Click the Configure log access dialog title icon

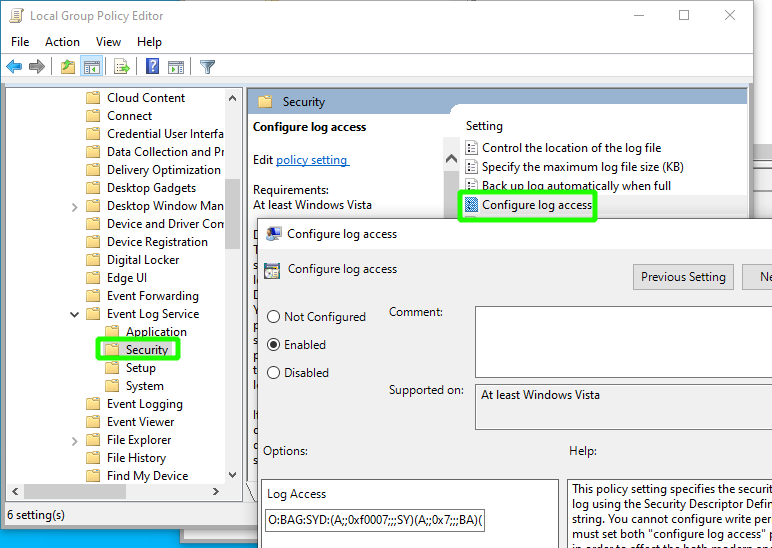273,234
